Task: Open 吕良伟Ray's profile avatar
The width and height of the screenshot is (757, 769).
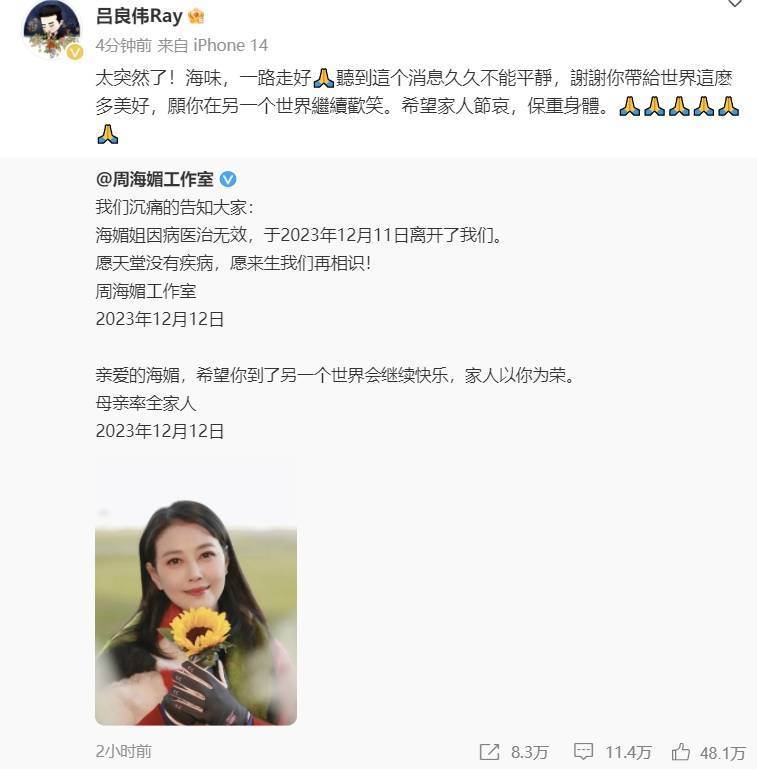Action: (x=52, y=31)
